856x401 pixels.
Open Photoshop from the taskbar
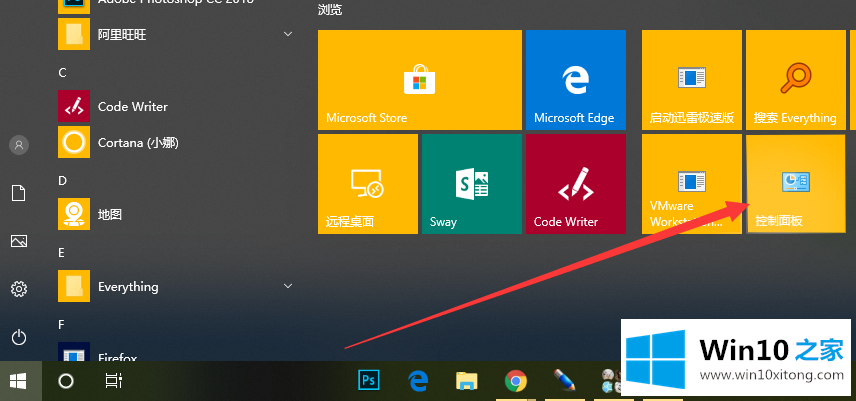pyautogui.click(x=369, y=380)
